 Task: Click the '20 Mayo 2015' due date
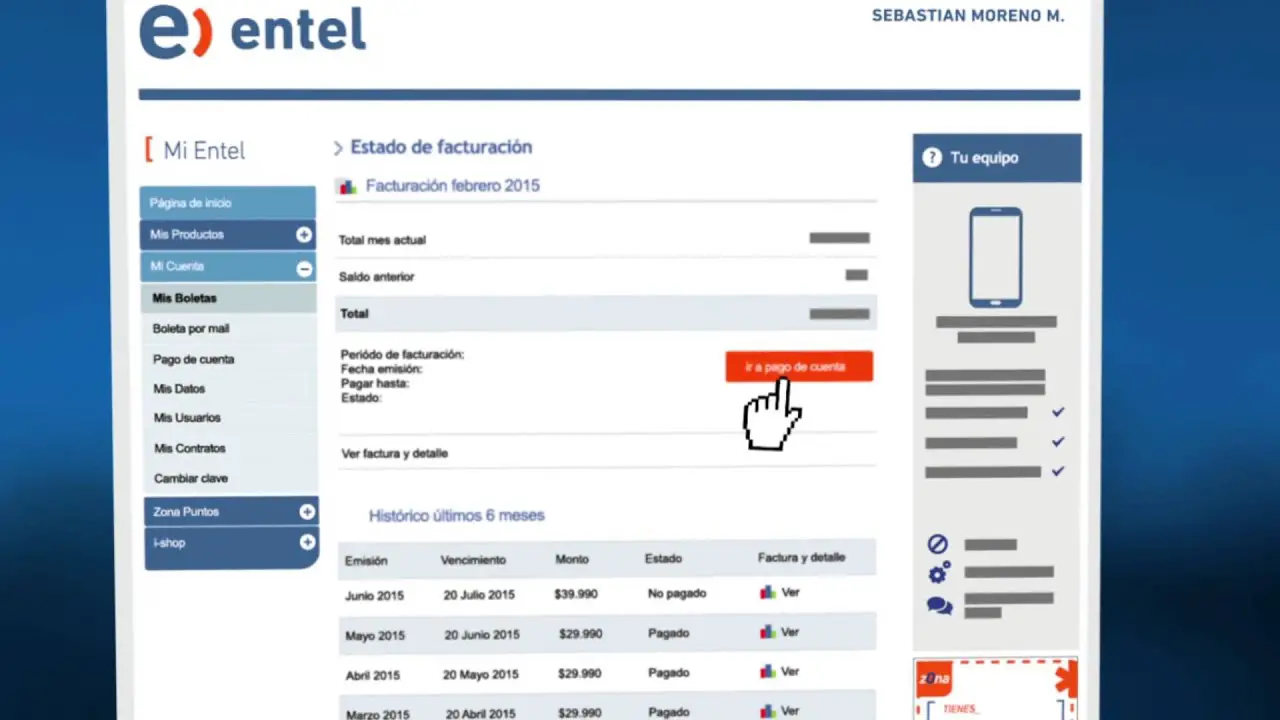(482, 674)
